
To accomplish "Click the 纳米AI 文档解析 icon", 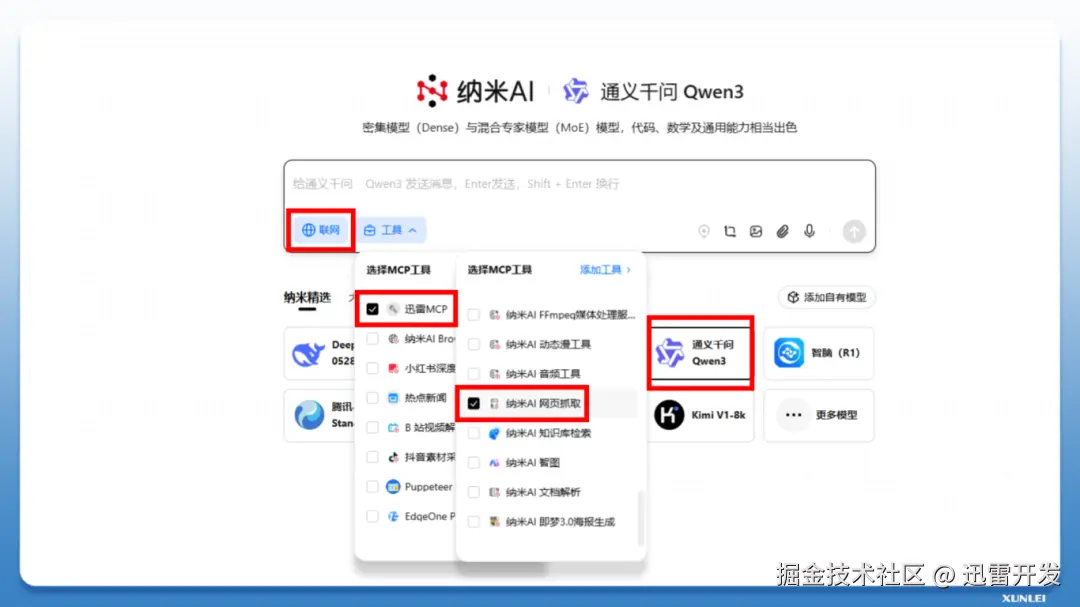I will pos(495,493).
